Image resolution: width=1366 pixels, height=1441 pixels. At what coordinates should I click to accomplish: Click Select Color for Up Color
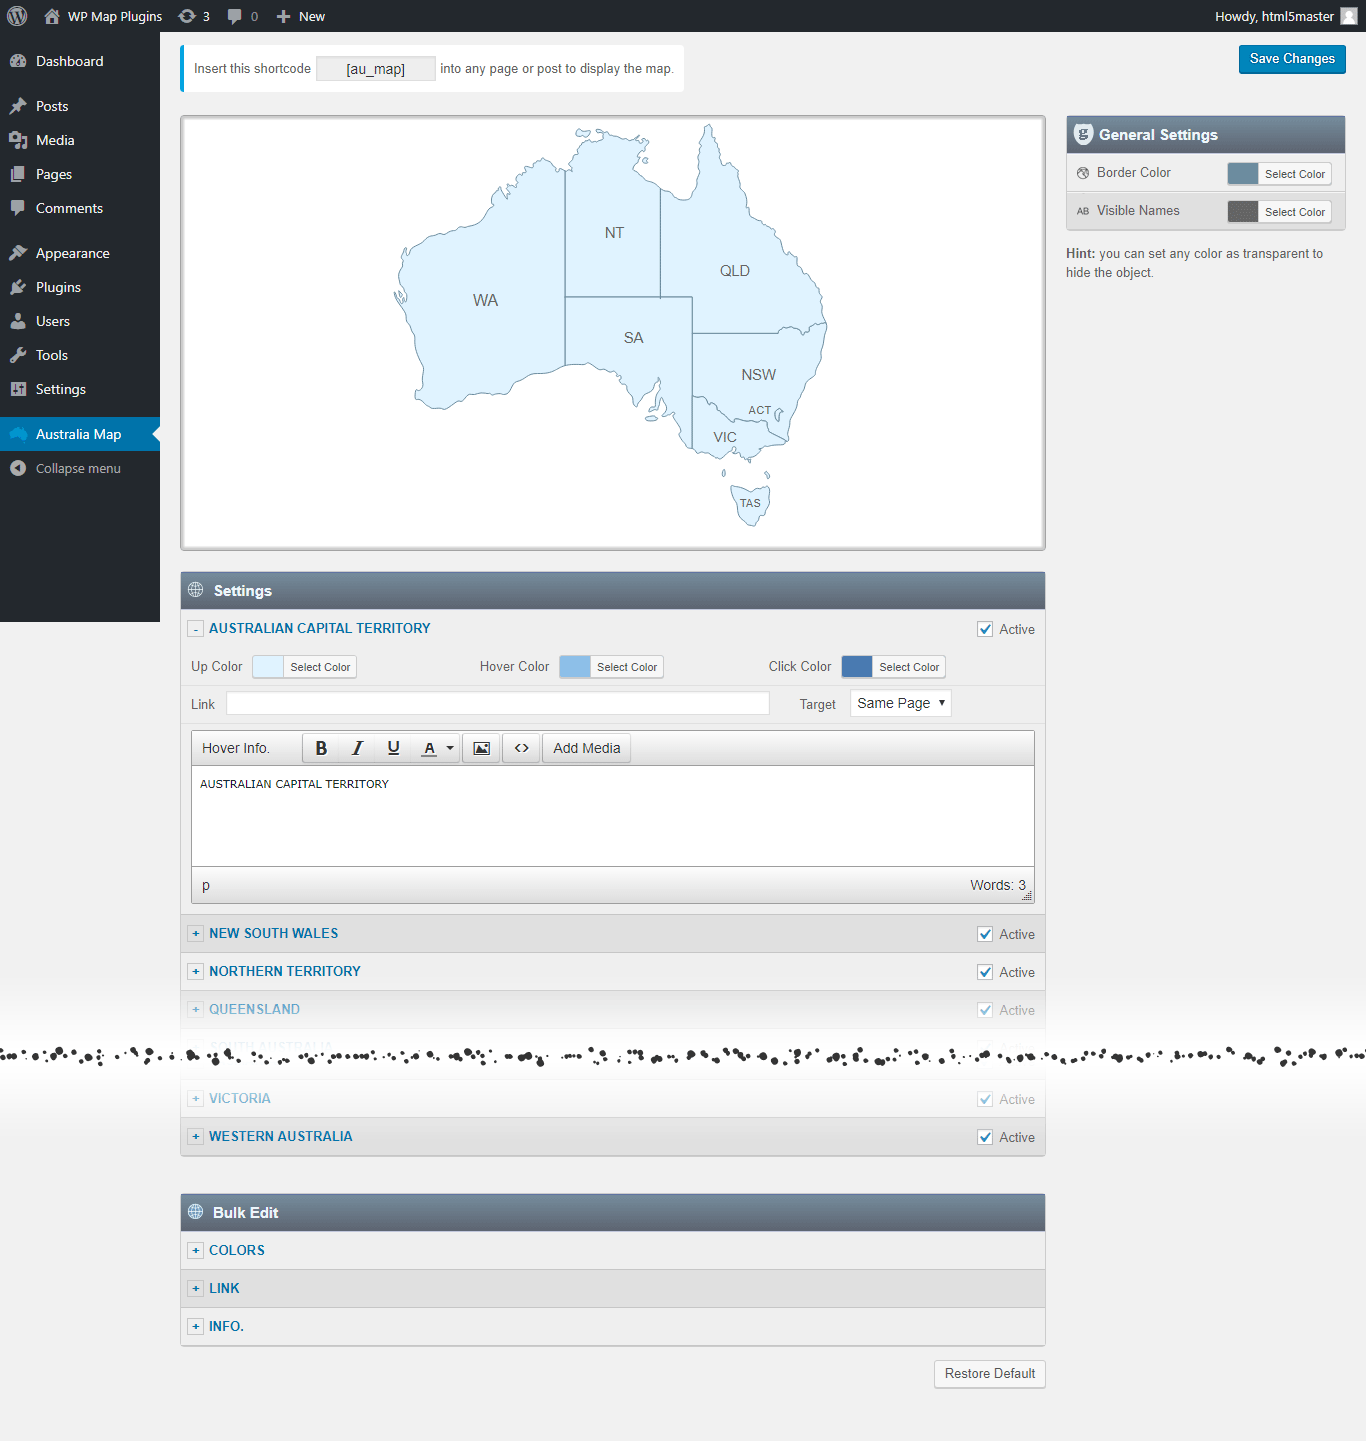320,667
